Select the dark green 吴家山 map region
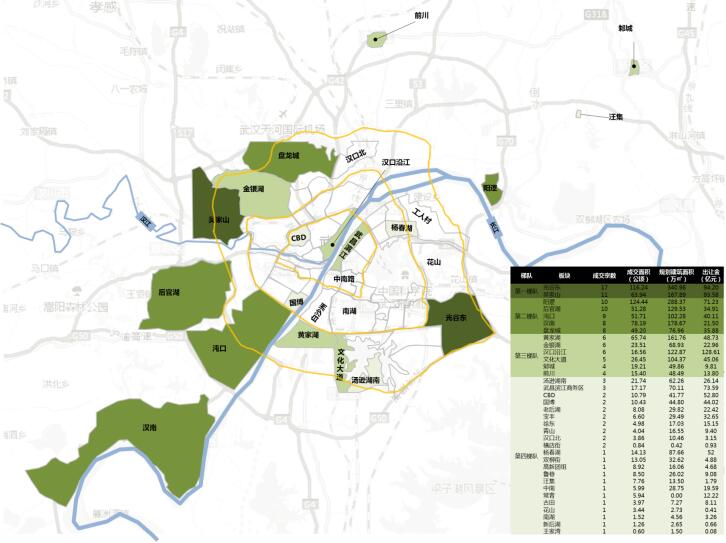This screenshot has height=543, width=726. pos(218,208)
